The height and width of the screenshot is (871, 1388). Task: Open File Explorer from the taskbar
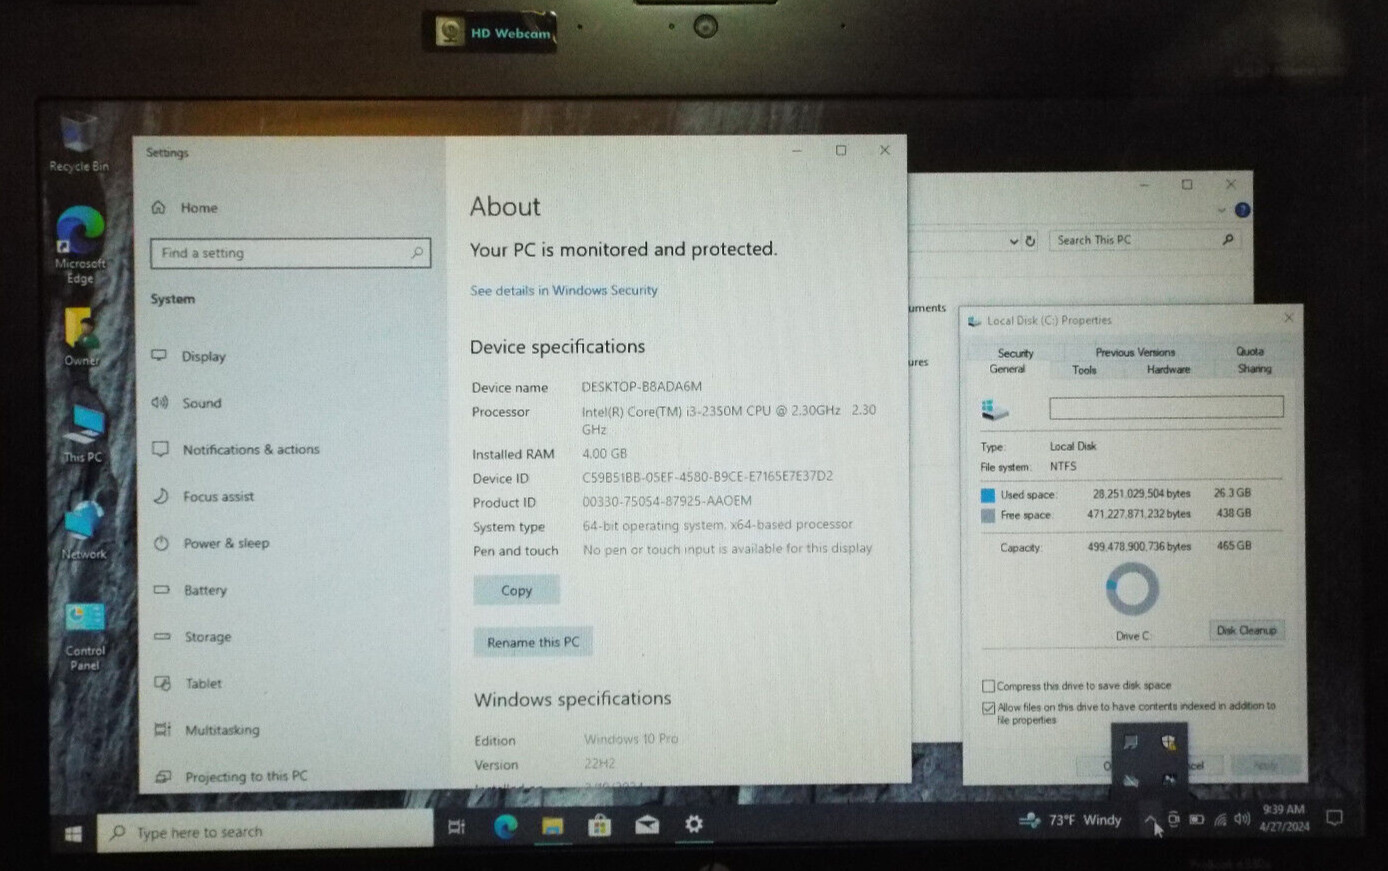(x=553, y=826)
